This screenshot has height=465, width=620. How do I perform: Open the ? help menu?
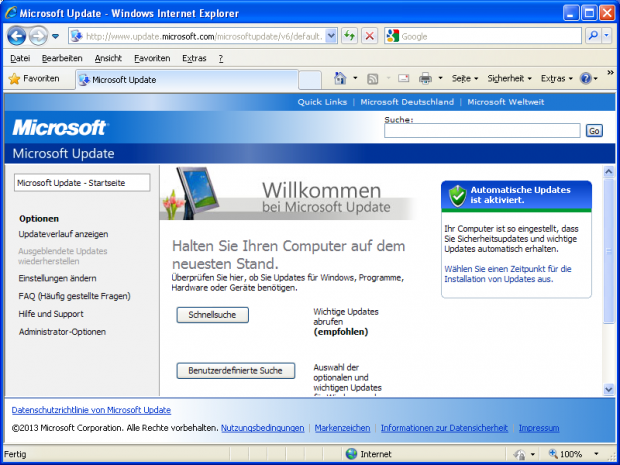pyautogui.click(x=221, y=59)
